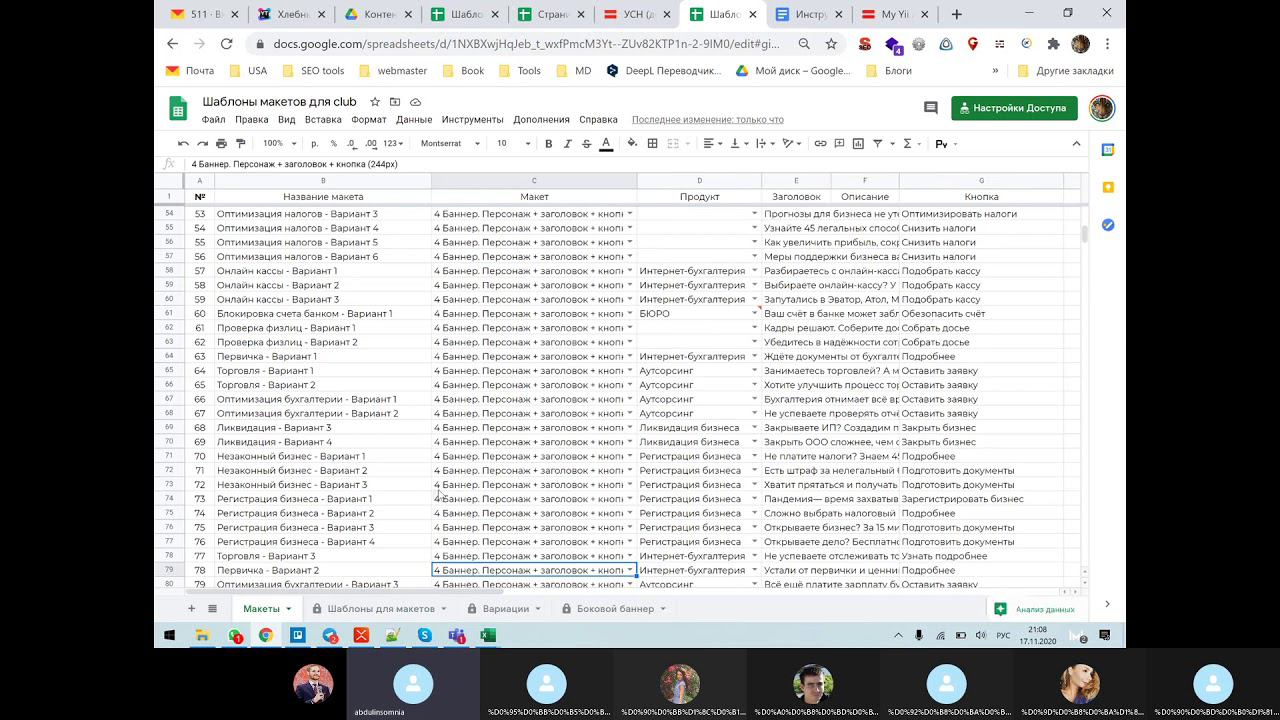Open the 123 number format dropdown
The width and height of the screenshot is (1280, 720).
click(393, 143)
